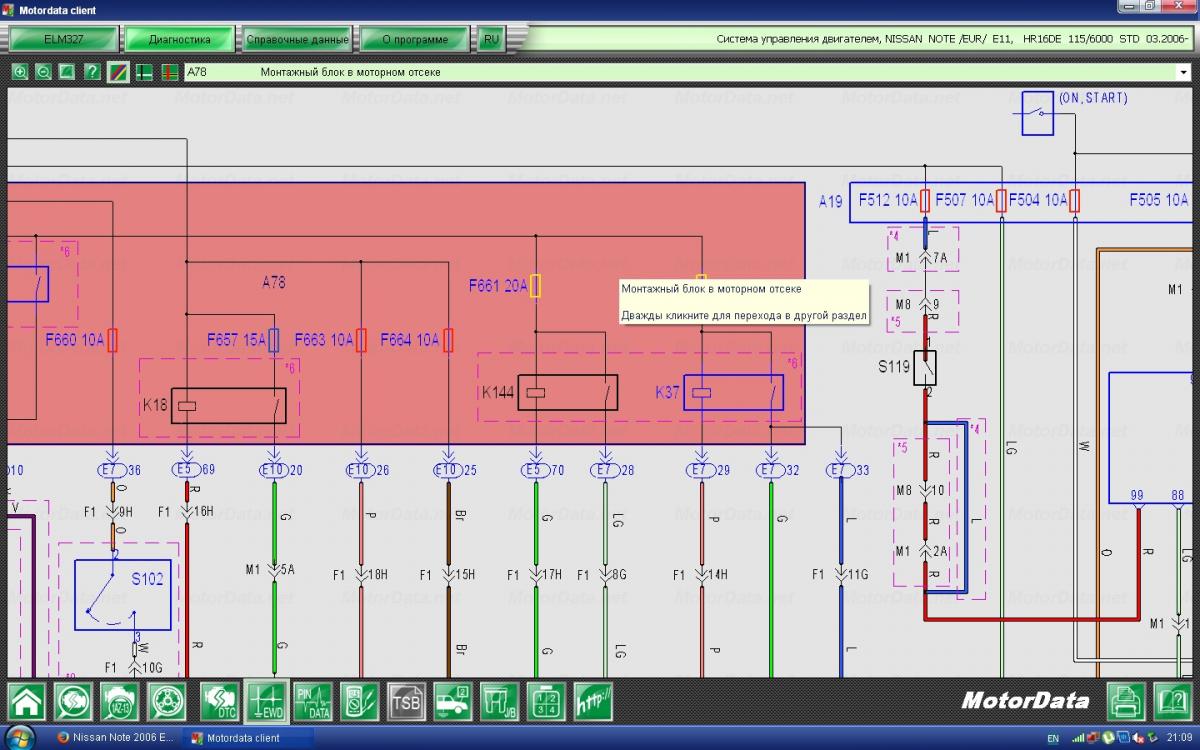1200x750 pixels.
Task: Toggle the red-yellow crosshair highlight icon
Action: coord(169,72)
